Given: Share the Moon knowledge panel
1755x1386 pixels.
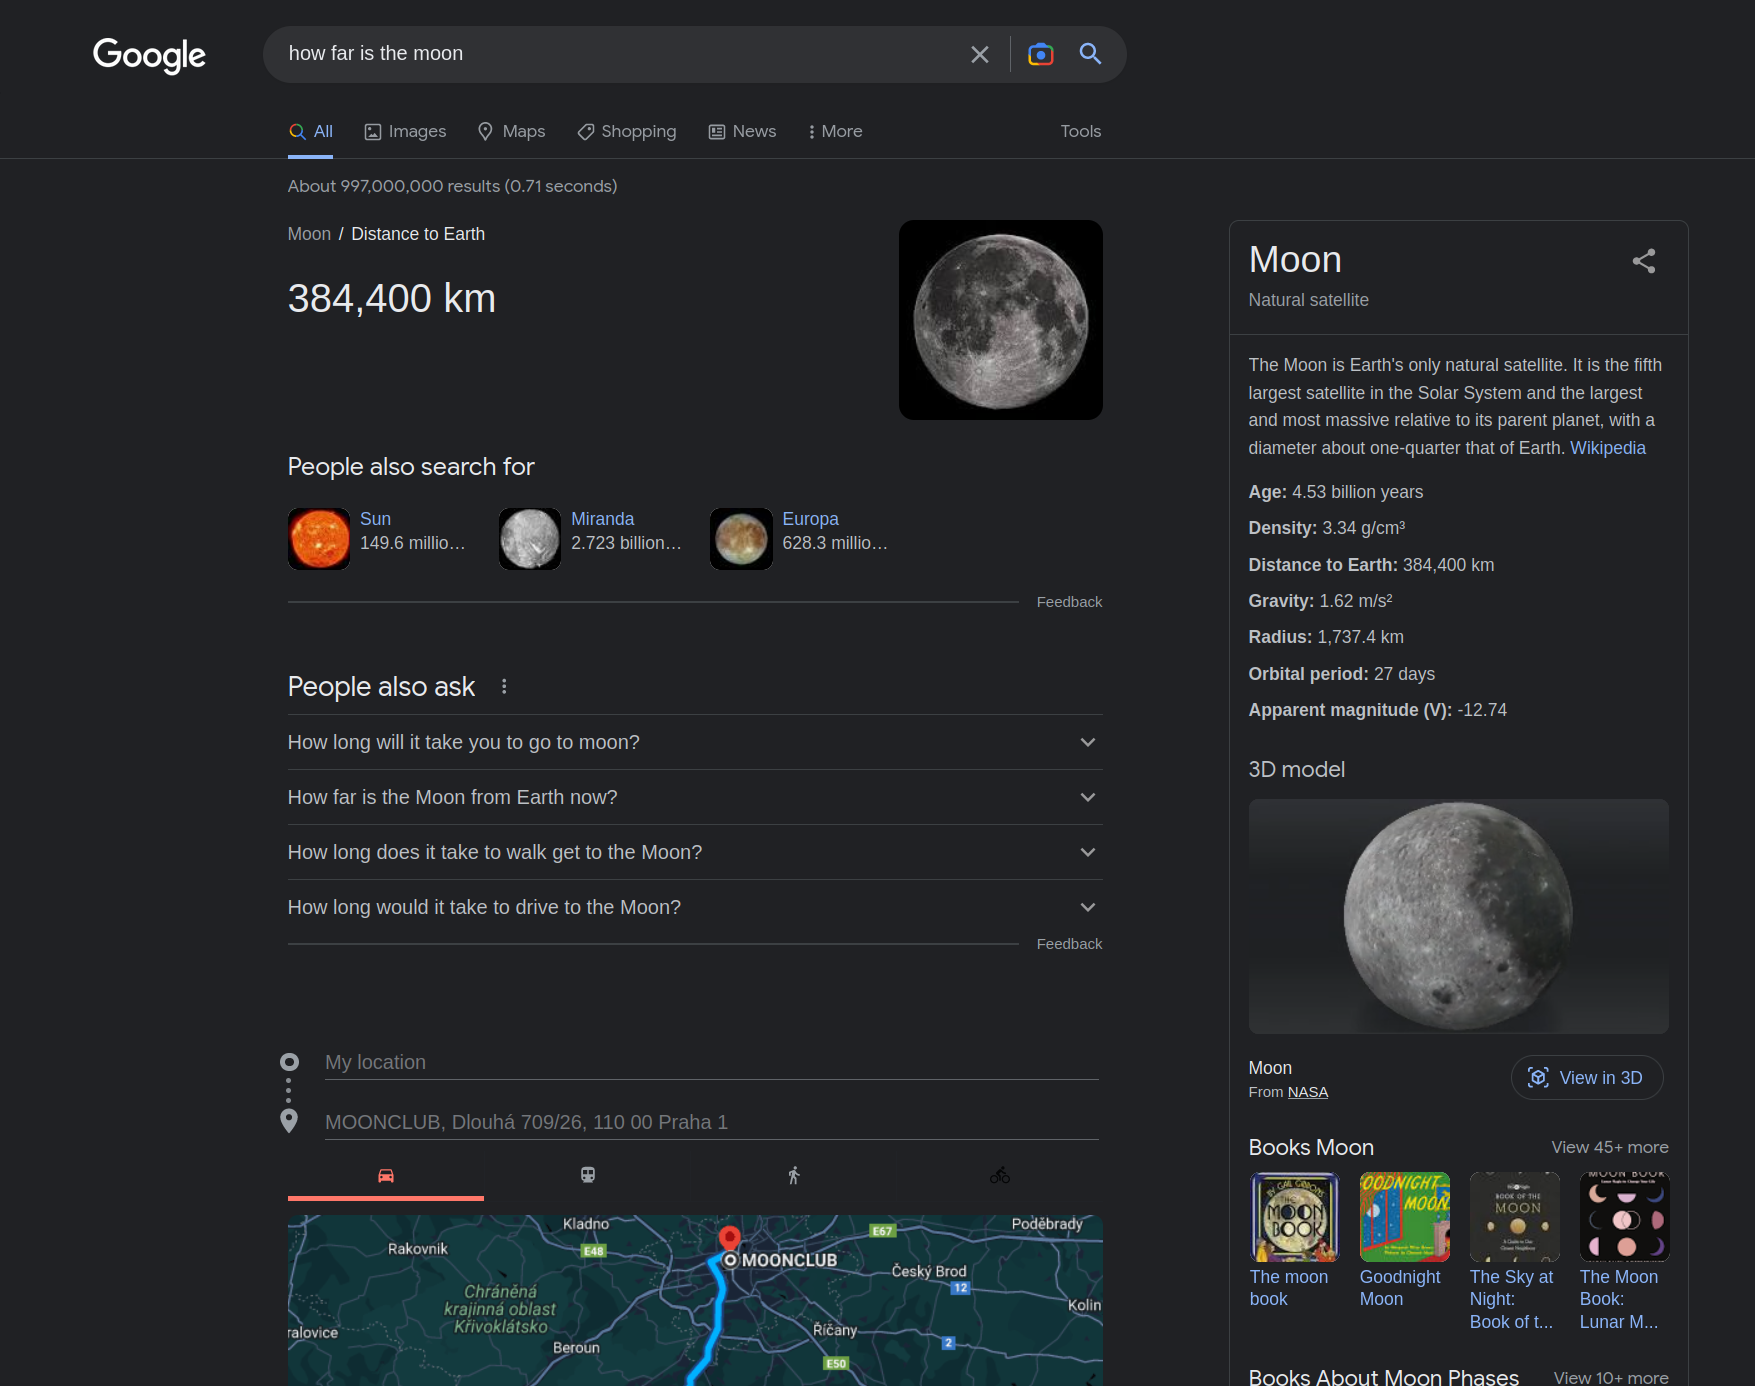Looking at the screenshot, I should point(1643,261).
